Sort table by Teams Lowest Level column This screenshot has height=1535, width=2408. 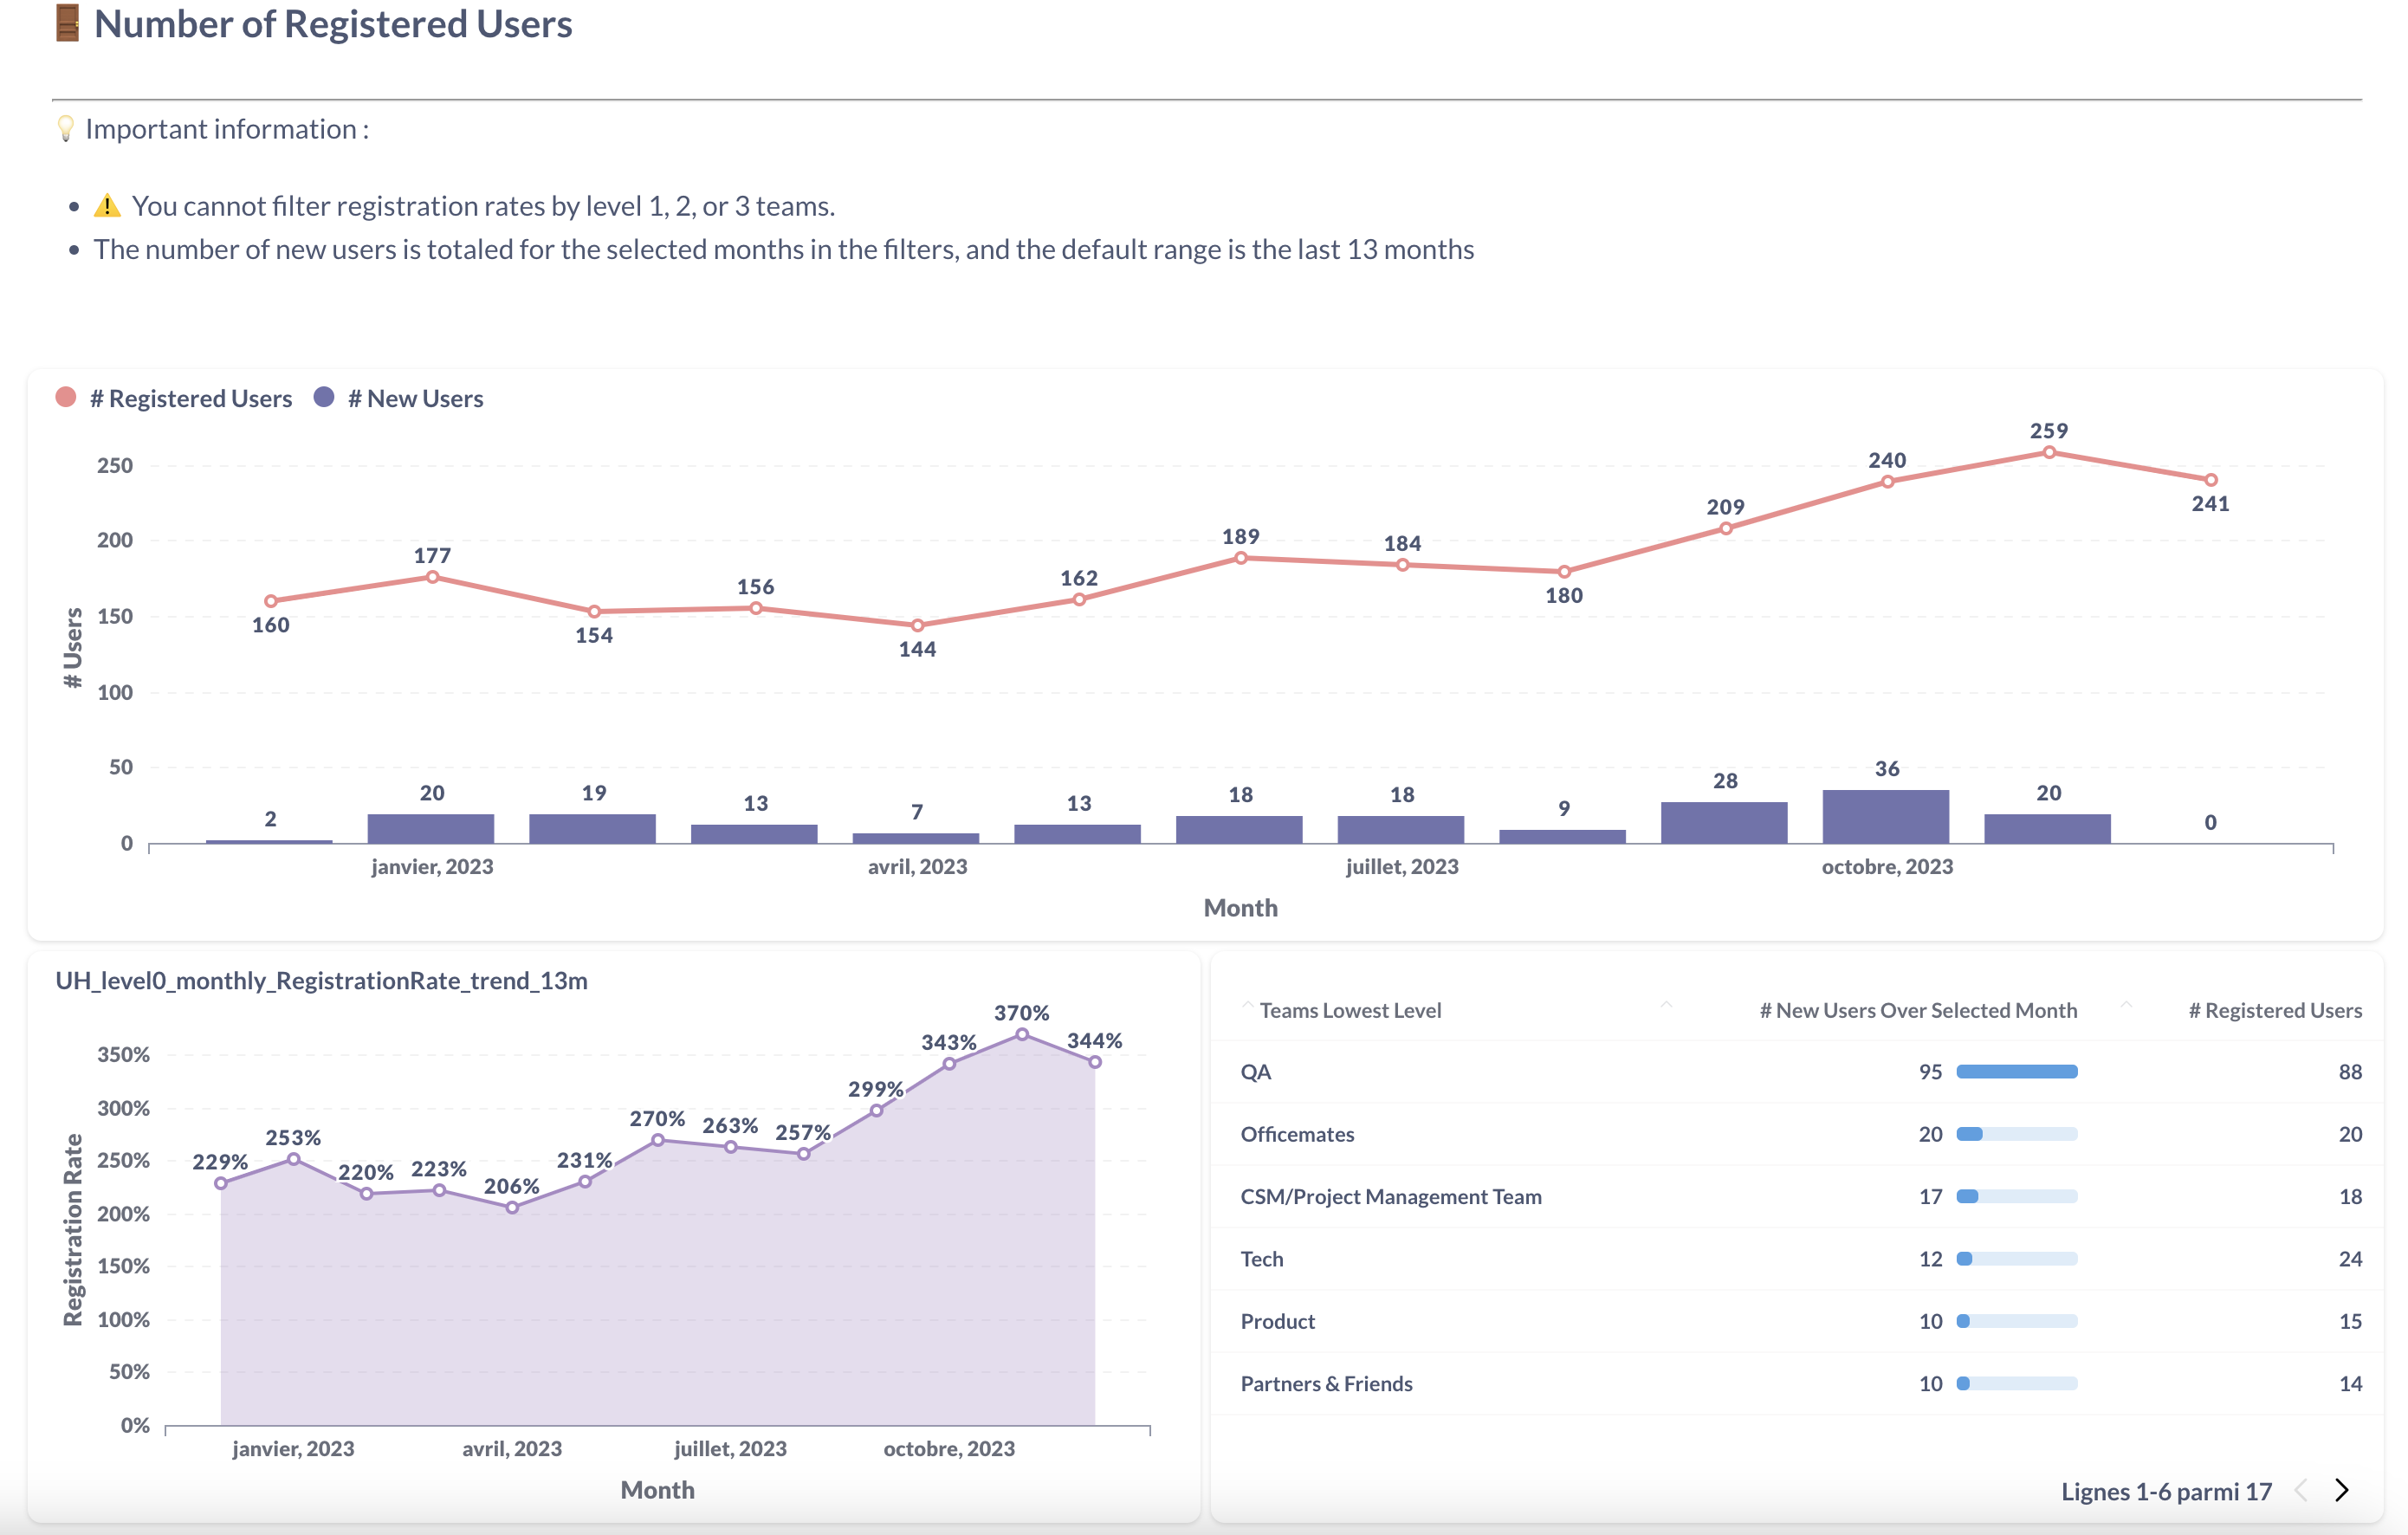[1350, 1010]
